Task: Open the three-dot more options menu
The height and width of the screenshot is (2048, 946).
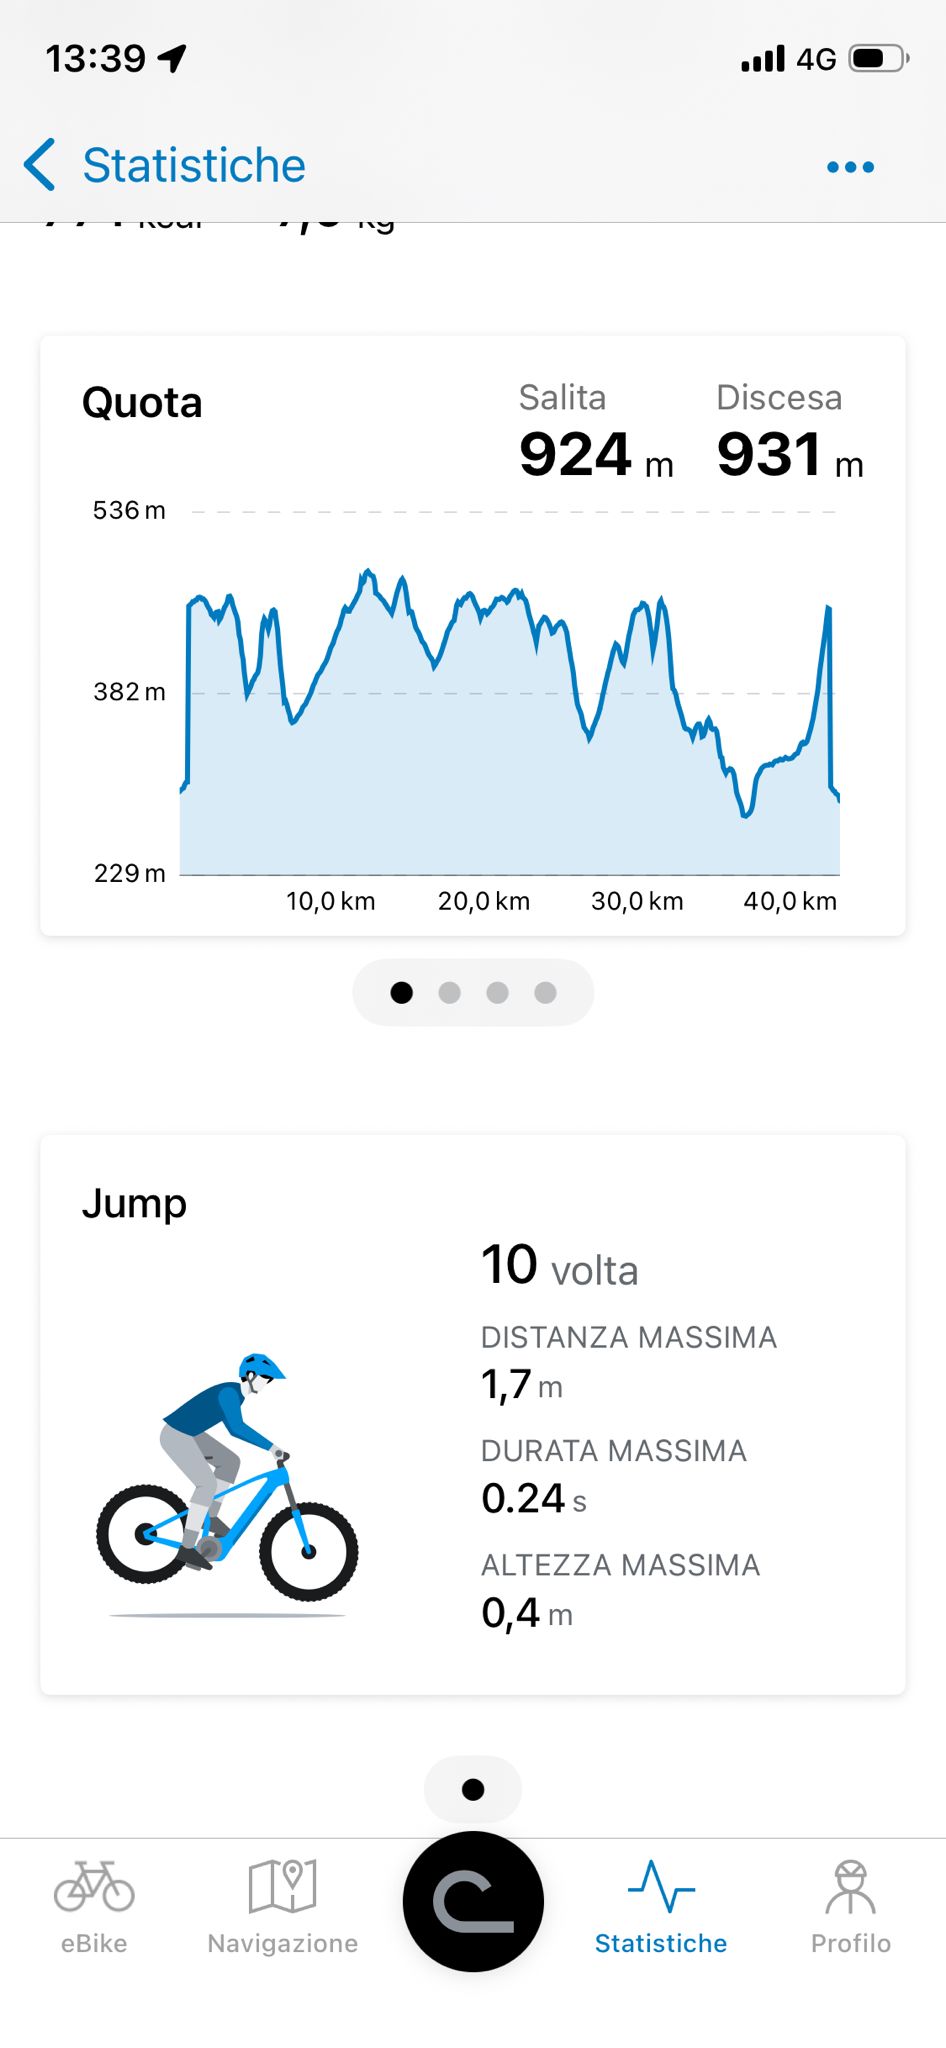Action: [850, 167]
